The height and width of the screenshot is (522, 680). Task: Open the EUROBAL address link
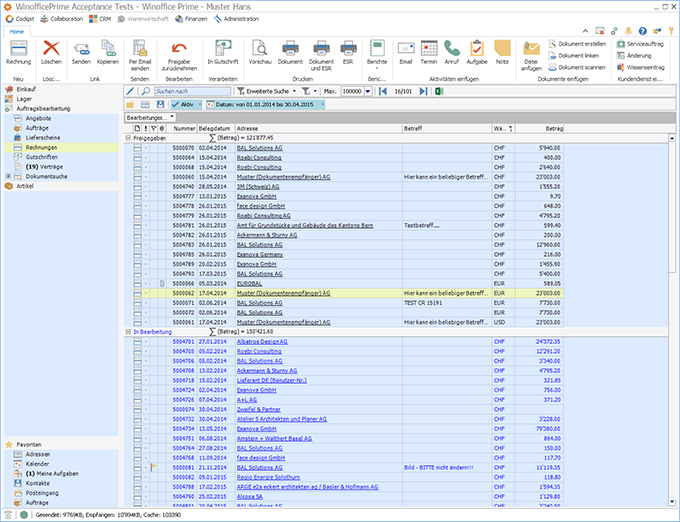[x=249, y=284]
